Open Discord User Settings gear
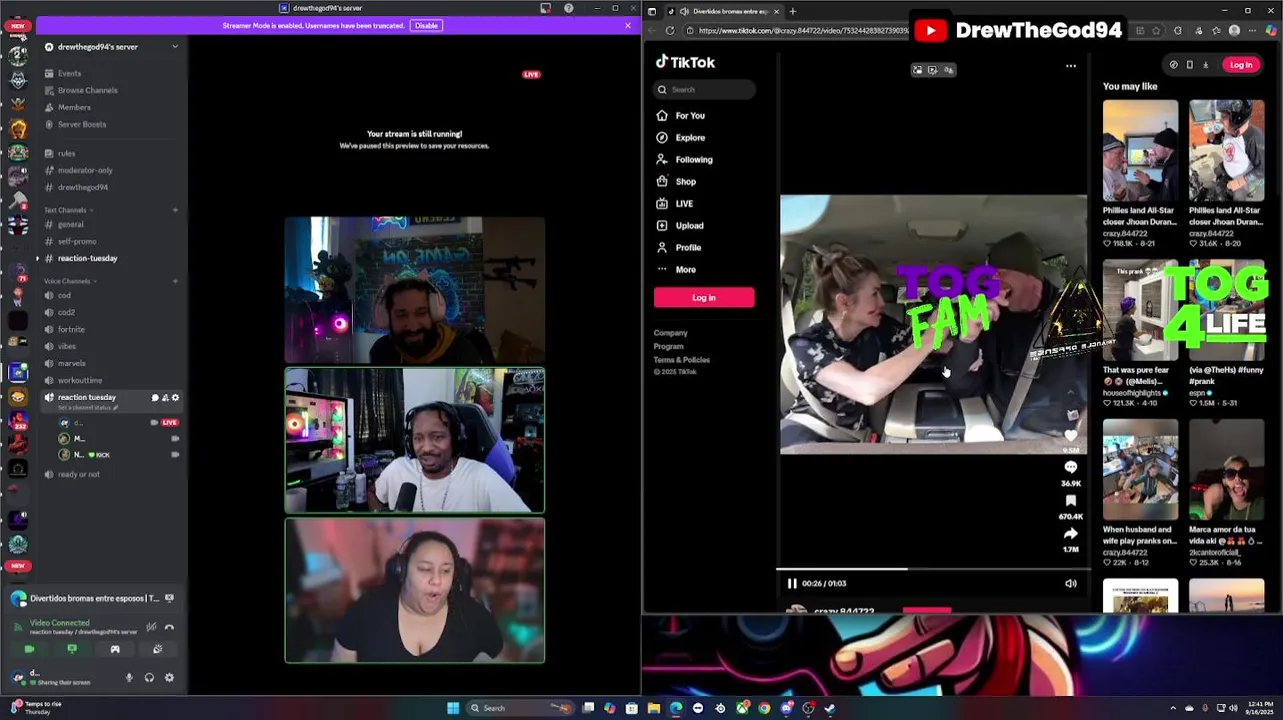1283x720 pixels. [x=169, y=678]
